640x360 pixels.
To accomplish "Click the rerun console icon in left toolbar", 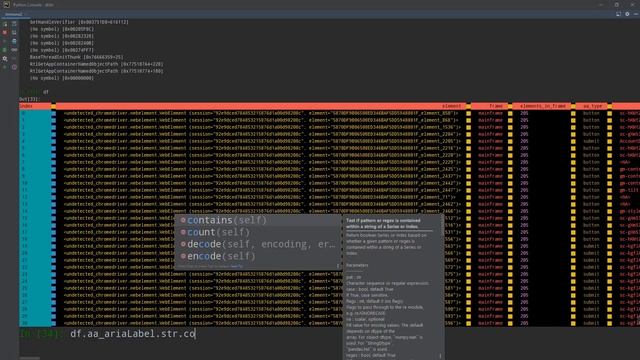I will [4, 24].
